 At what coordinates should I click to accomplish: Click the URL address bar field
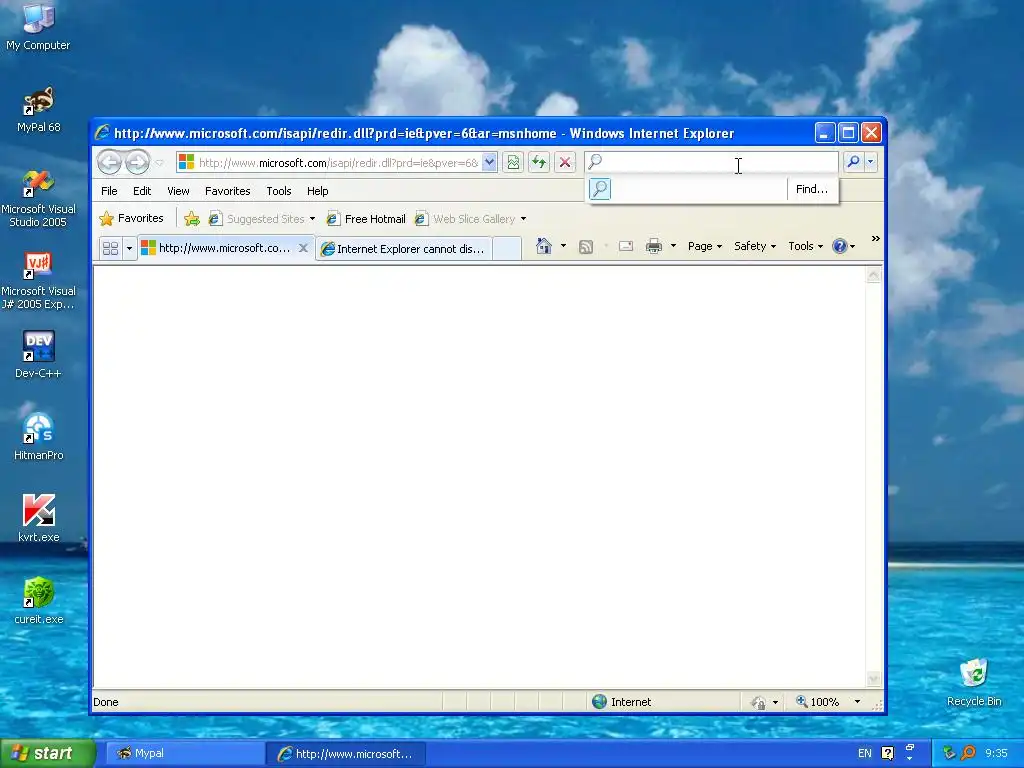[338, 163]
